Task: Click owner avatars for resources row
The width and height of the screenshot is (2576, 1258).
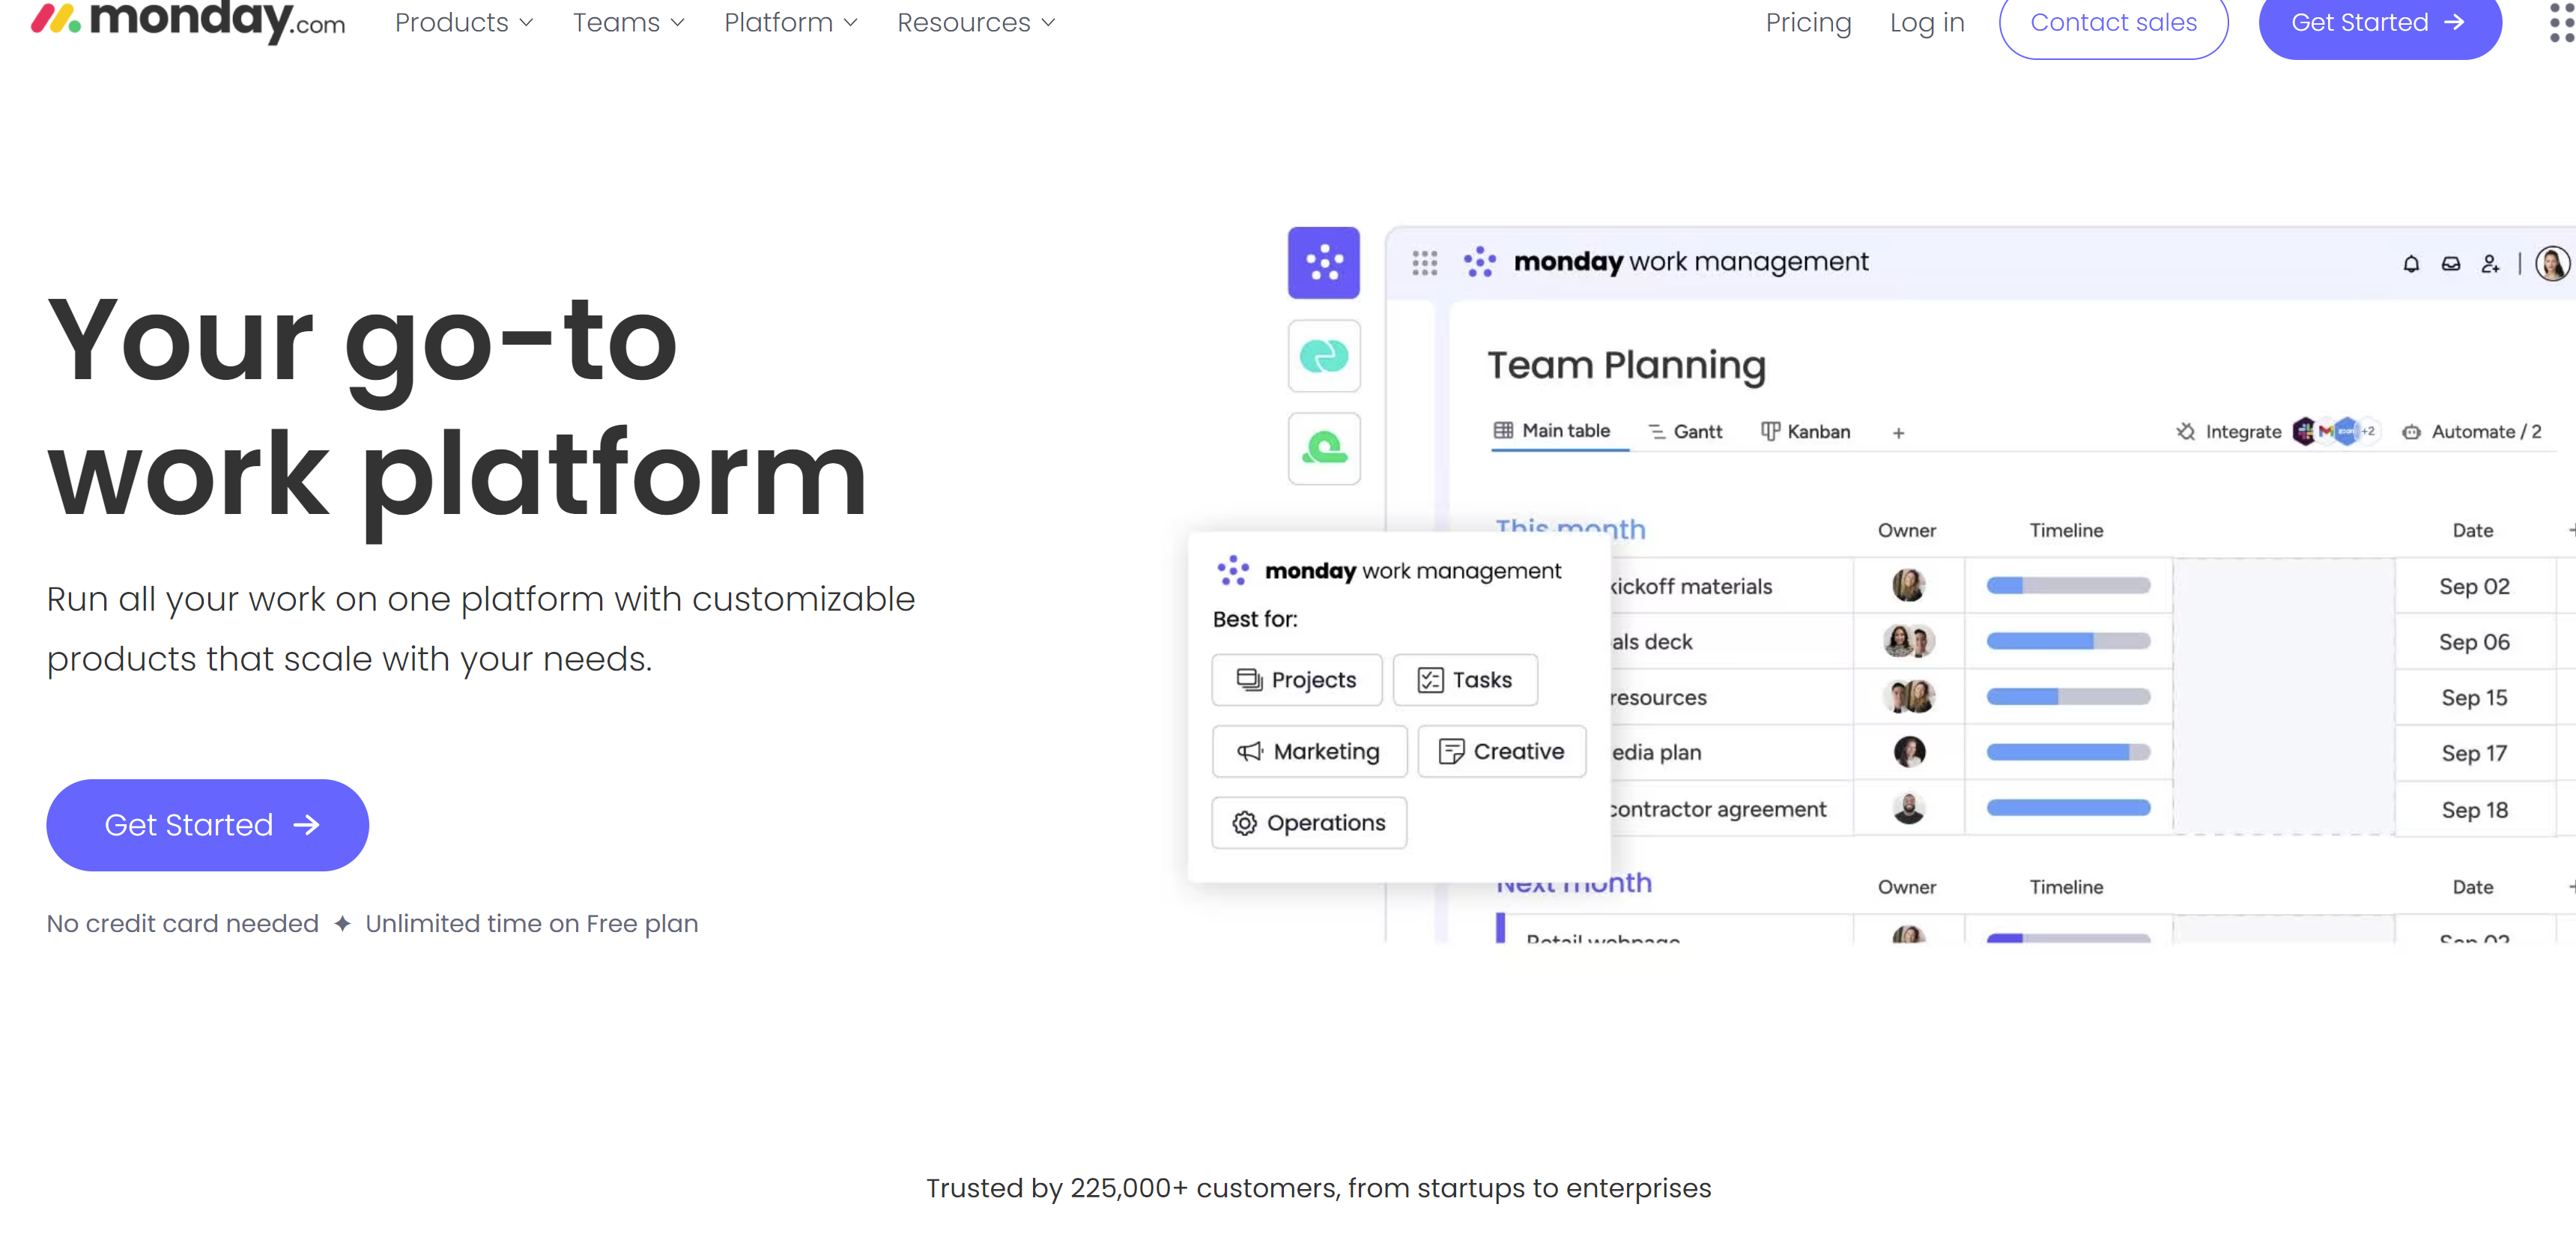Action: 1908,697
